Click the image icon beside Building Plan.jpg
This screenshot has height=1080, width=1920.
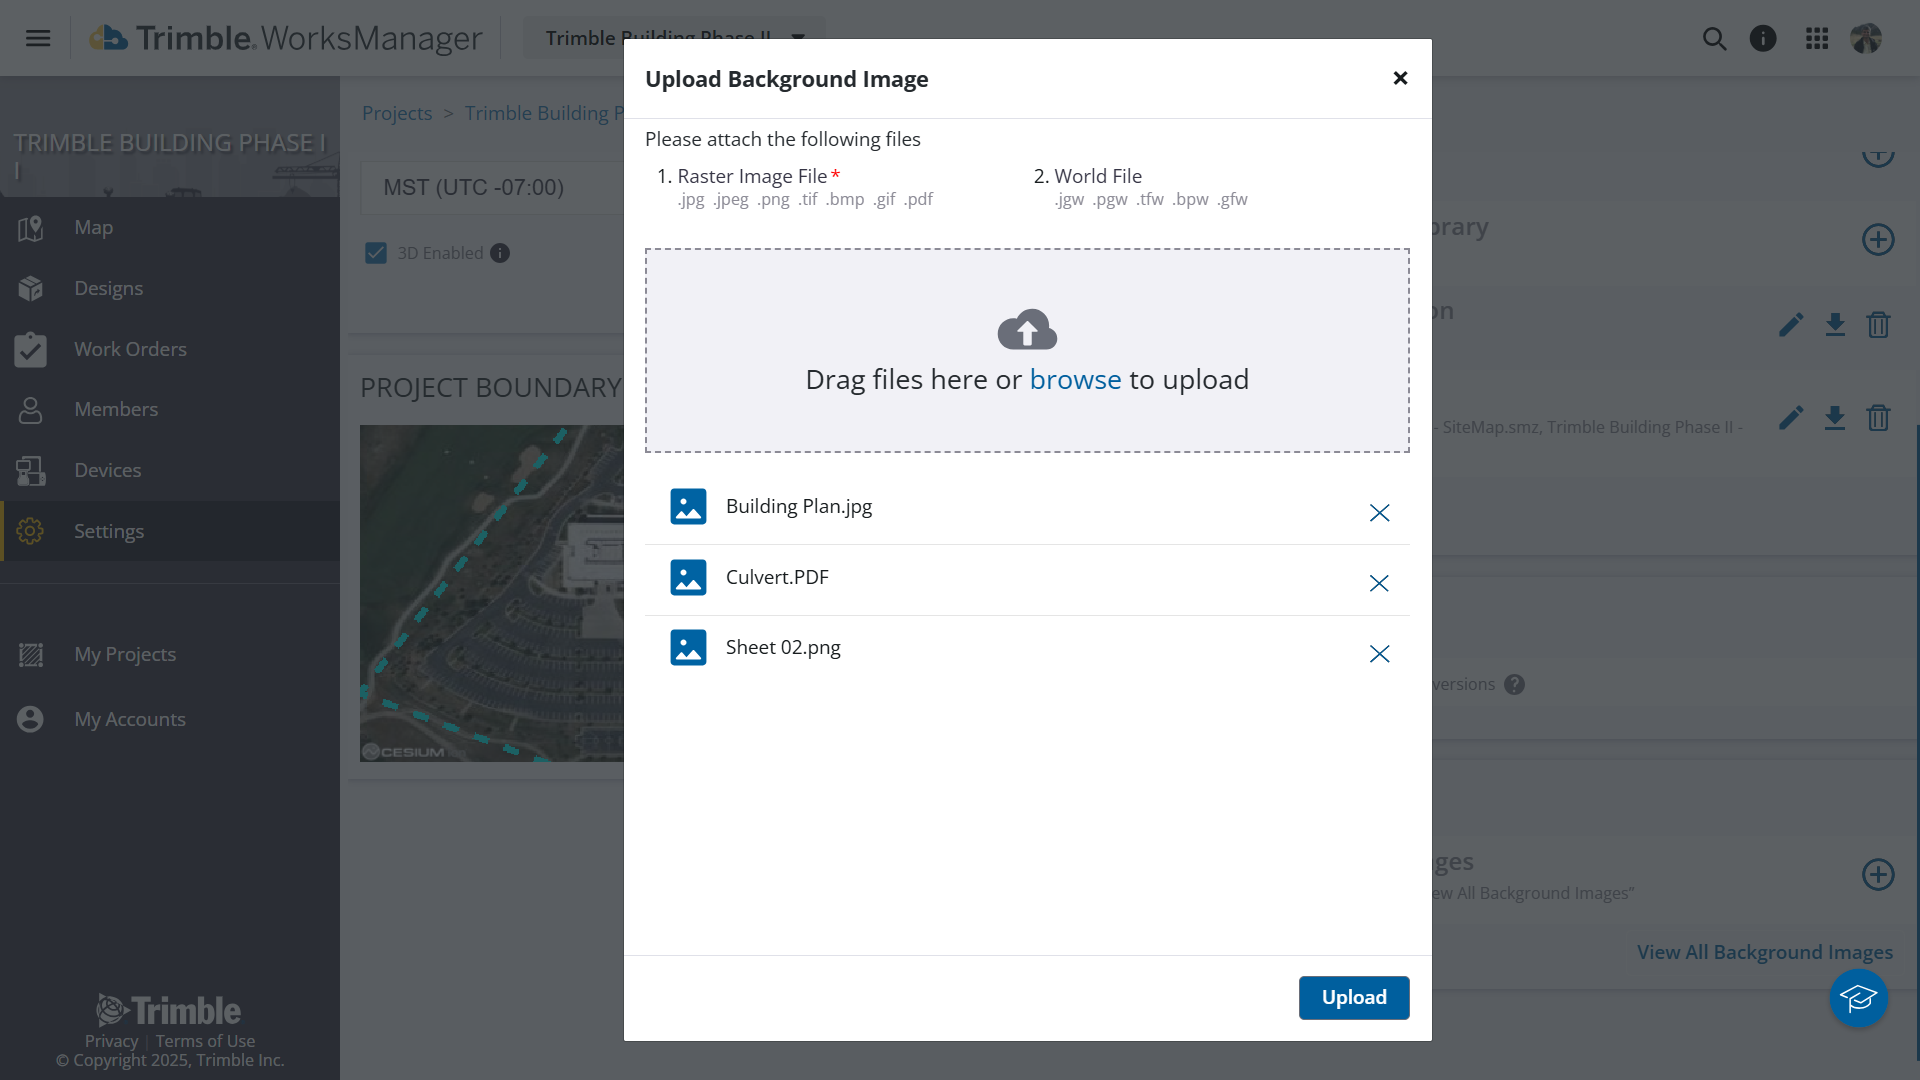[x=688, y=507]
